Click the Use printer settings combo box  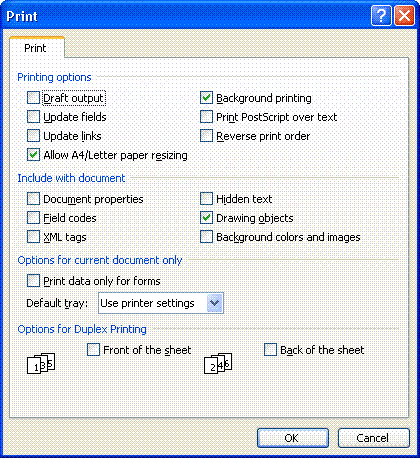coord(161,303)
